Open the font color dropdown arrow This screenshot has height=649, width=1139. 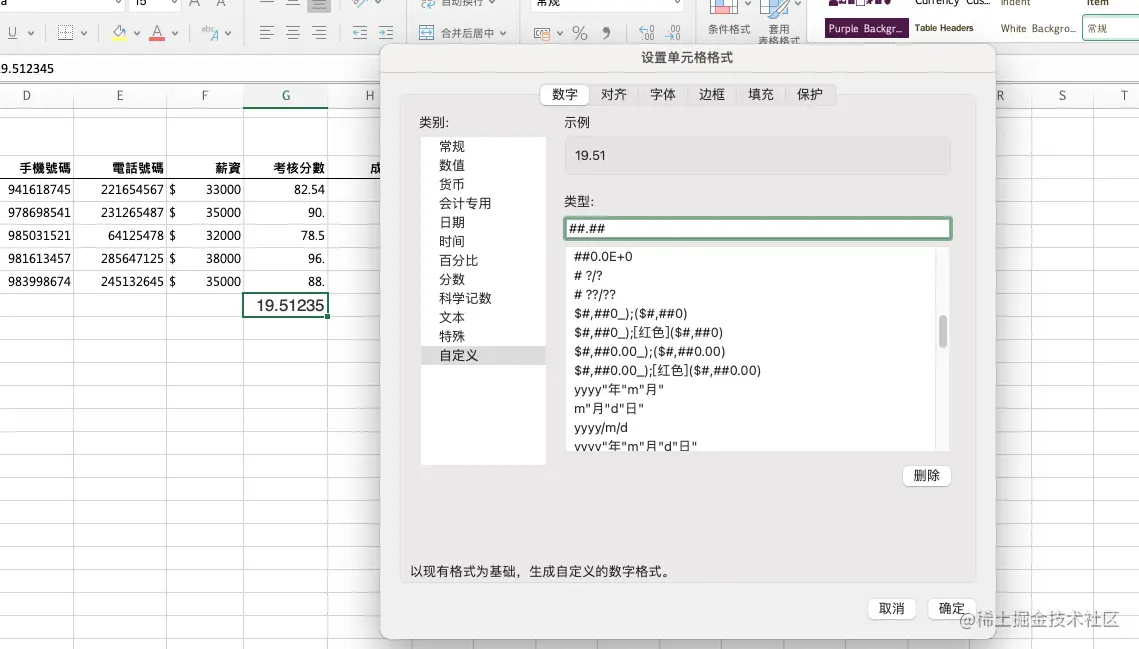click(175, 33)
